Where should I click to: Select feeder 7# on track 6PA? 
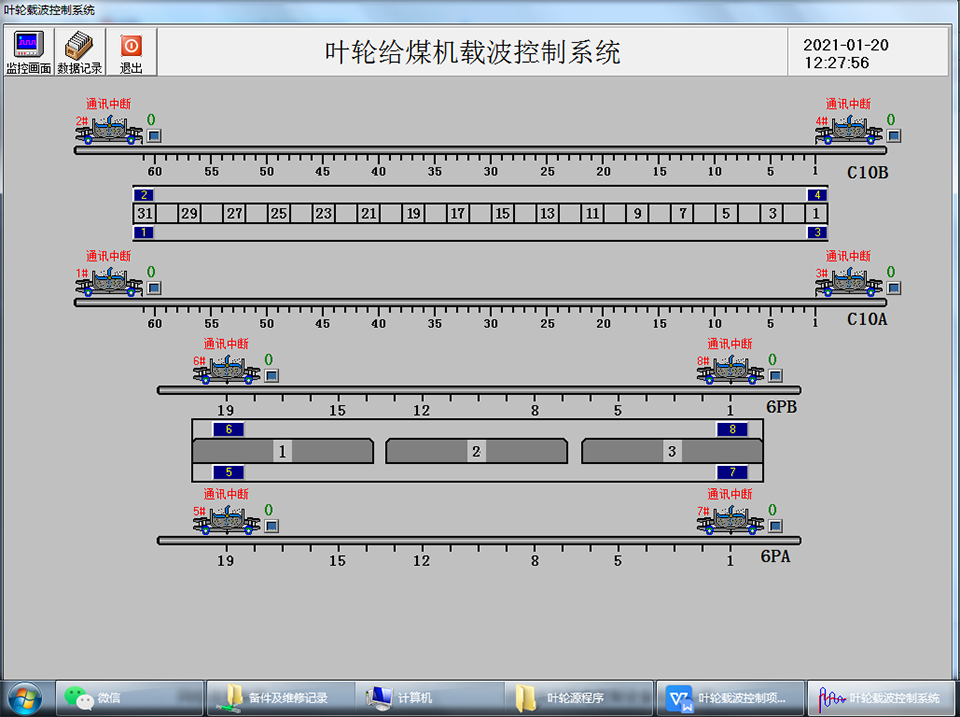pyautogui.click(x=730, y=520)
